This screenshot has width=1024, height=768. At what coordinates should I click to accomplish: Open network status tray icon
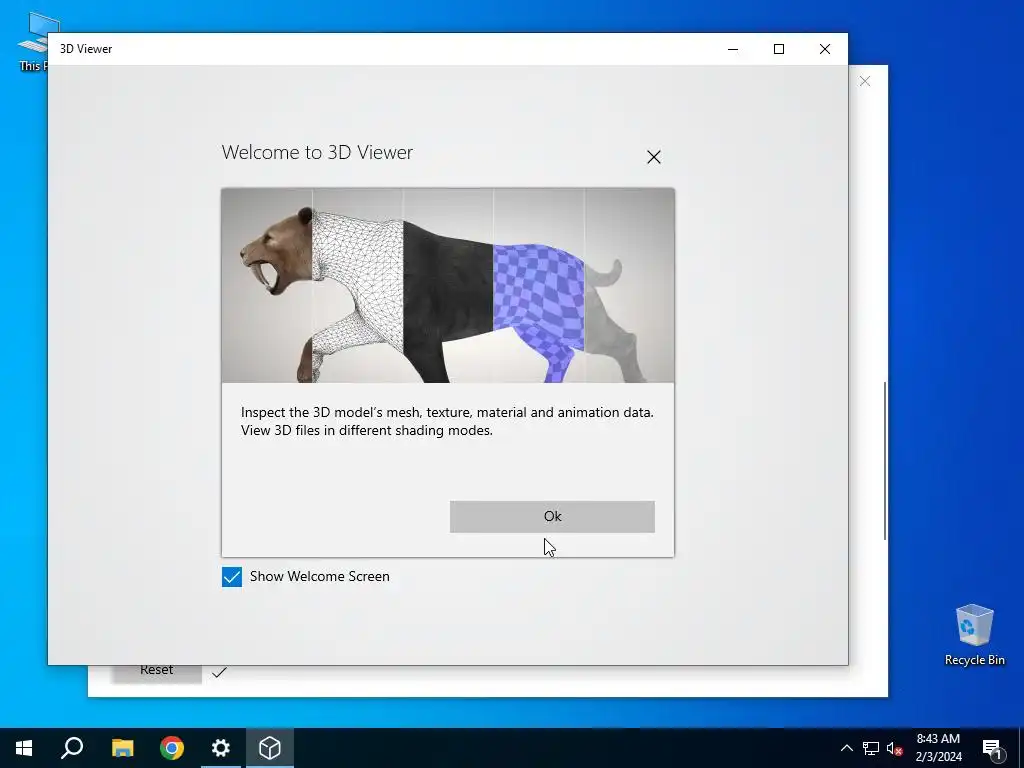871,748
